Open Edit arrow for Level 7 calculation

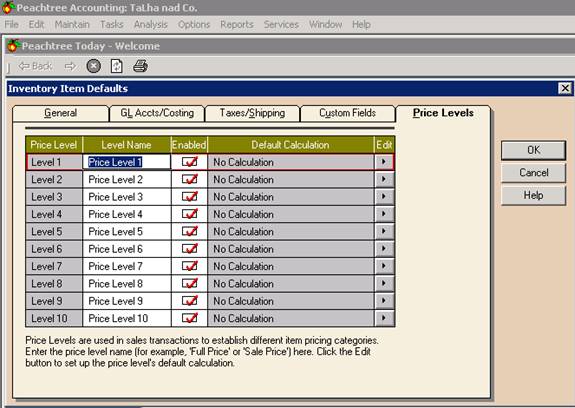(384, 266)
